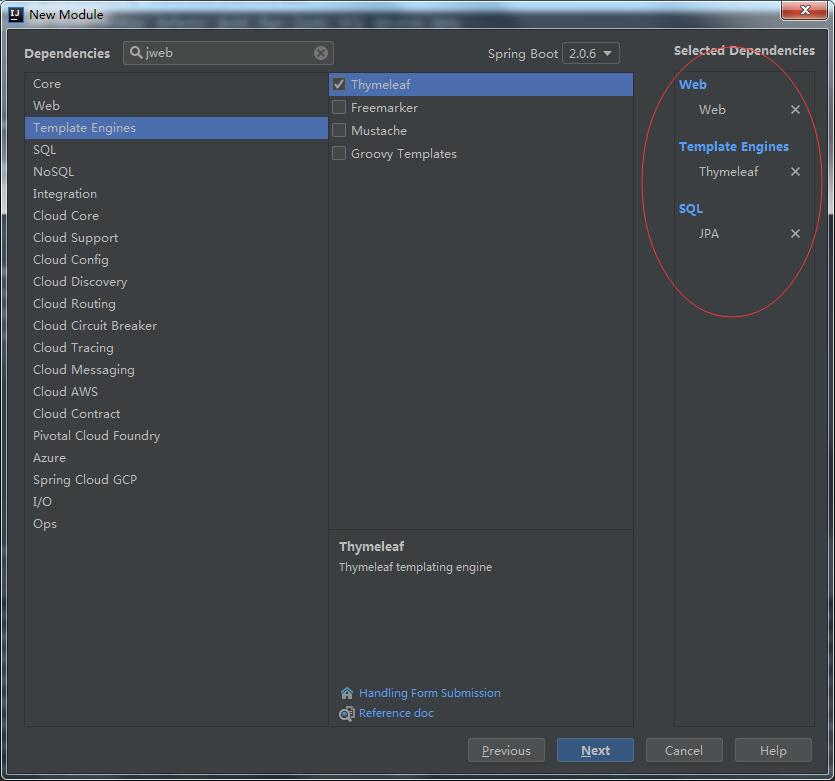Select the Azure category
The height and width of the screenshot is (781, 835).
176,458
